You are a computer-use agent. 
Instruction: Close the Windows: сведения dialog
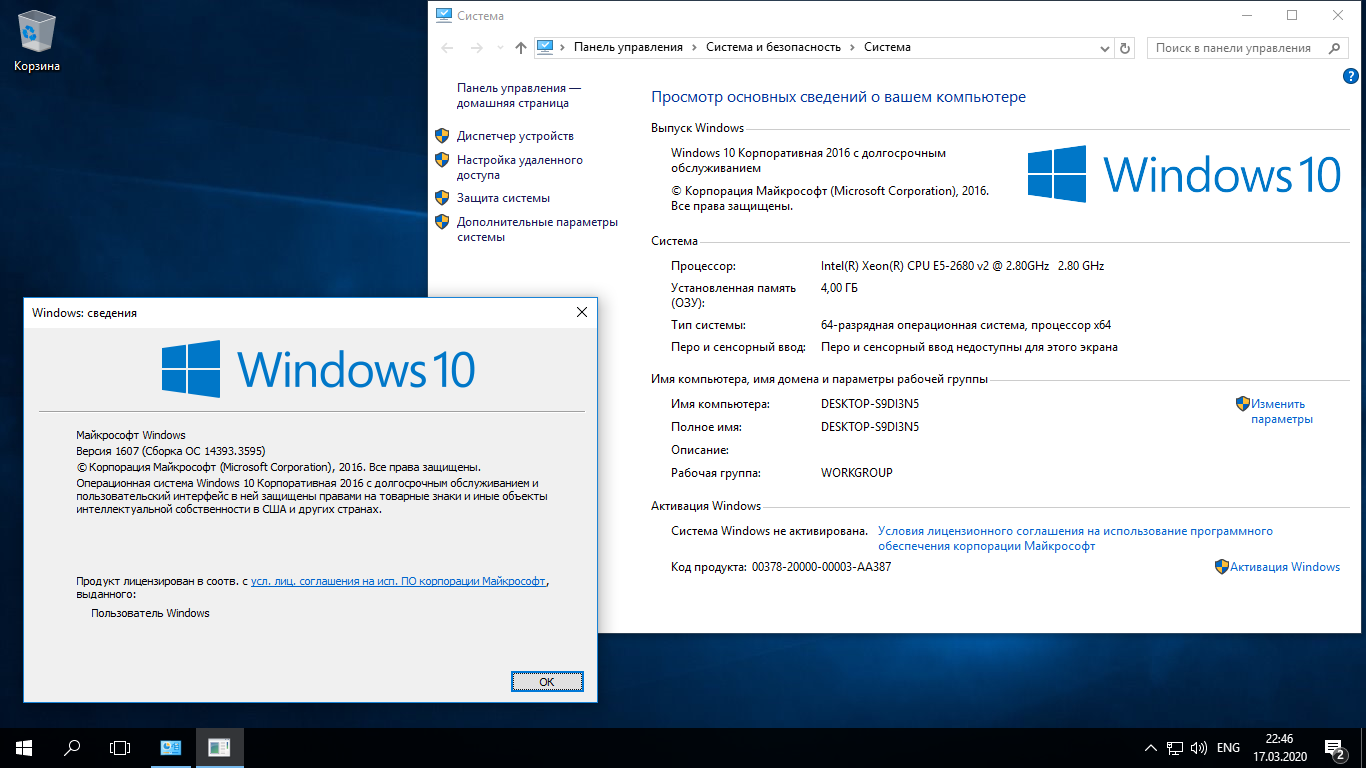pos(582,312)
